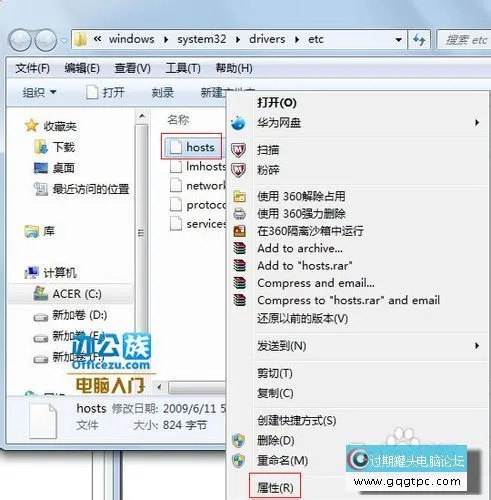Choose 创建快捷方式(S)
The image size is (491, 500).
pos(296,420)
